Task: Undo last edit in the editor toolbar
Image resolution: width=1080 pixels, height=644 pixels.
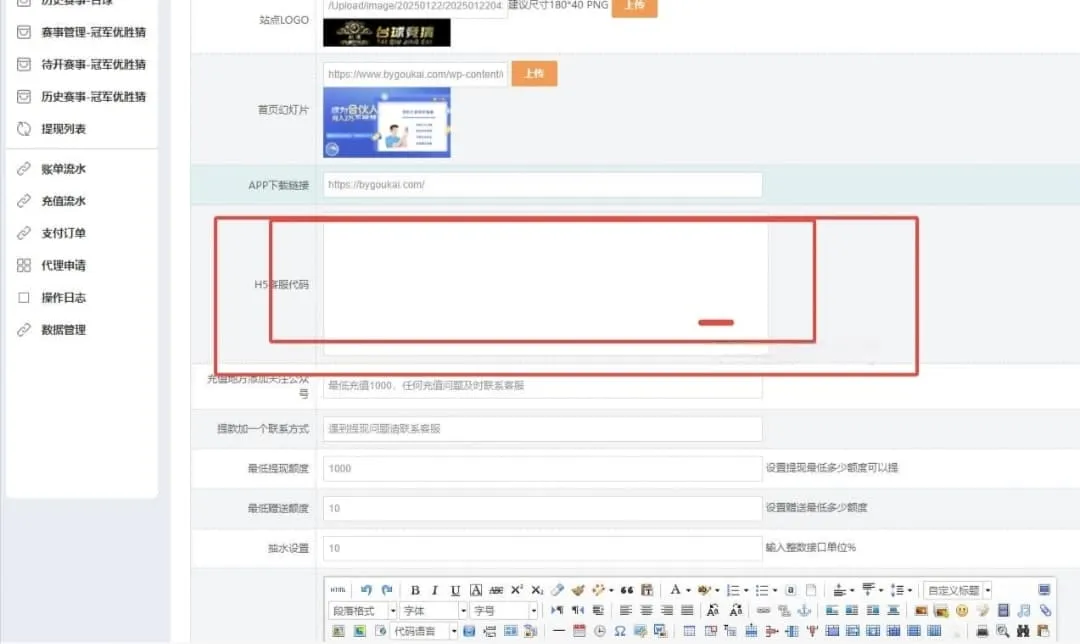Action: 366,590
